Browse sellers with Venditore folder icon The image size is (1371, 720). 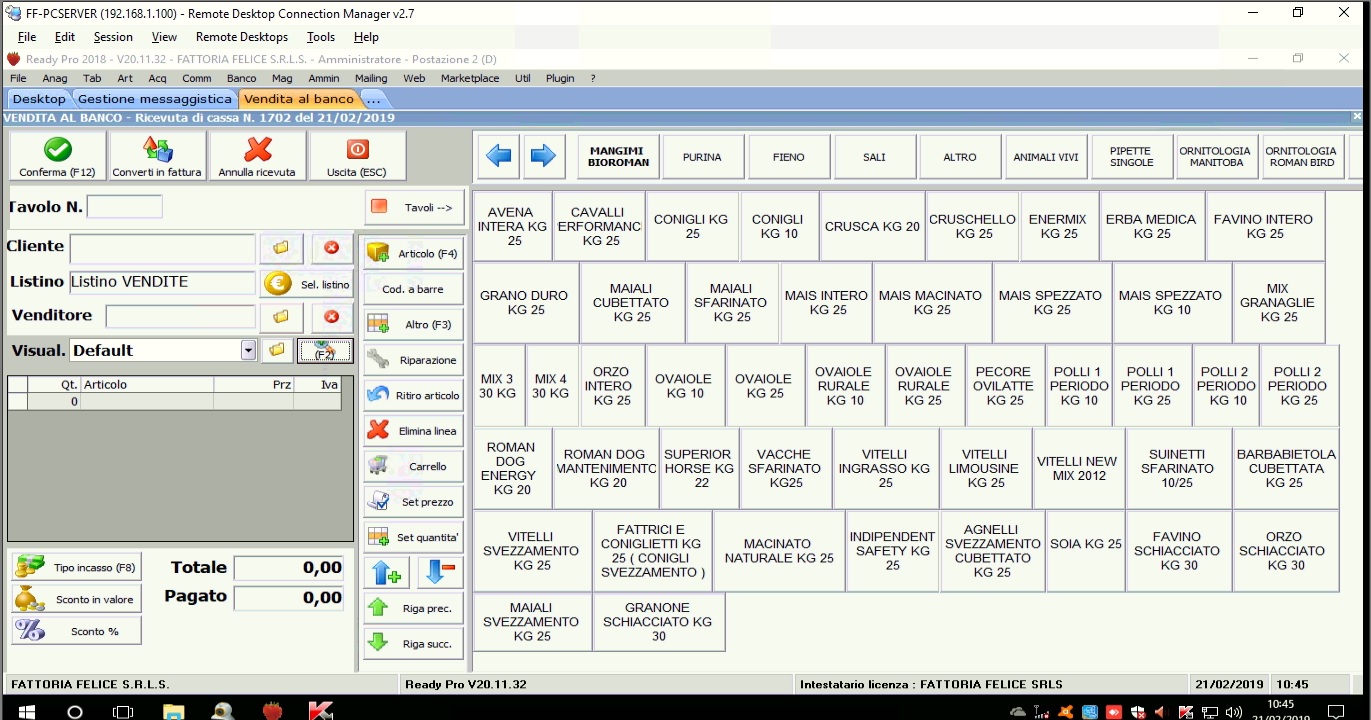(281, 317)
